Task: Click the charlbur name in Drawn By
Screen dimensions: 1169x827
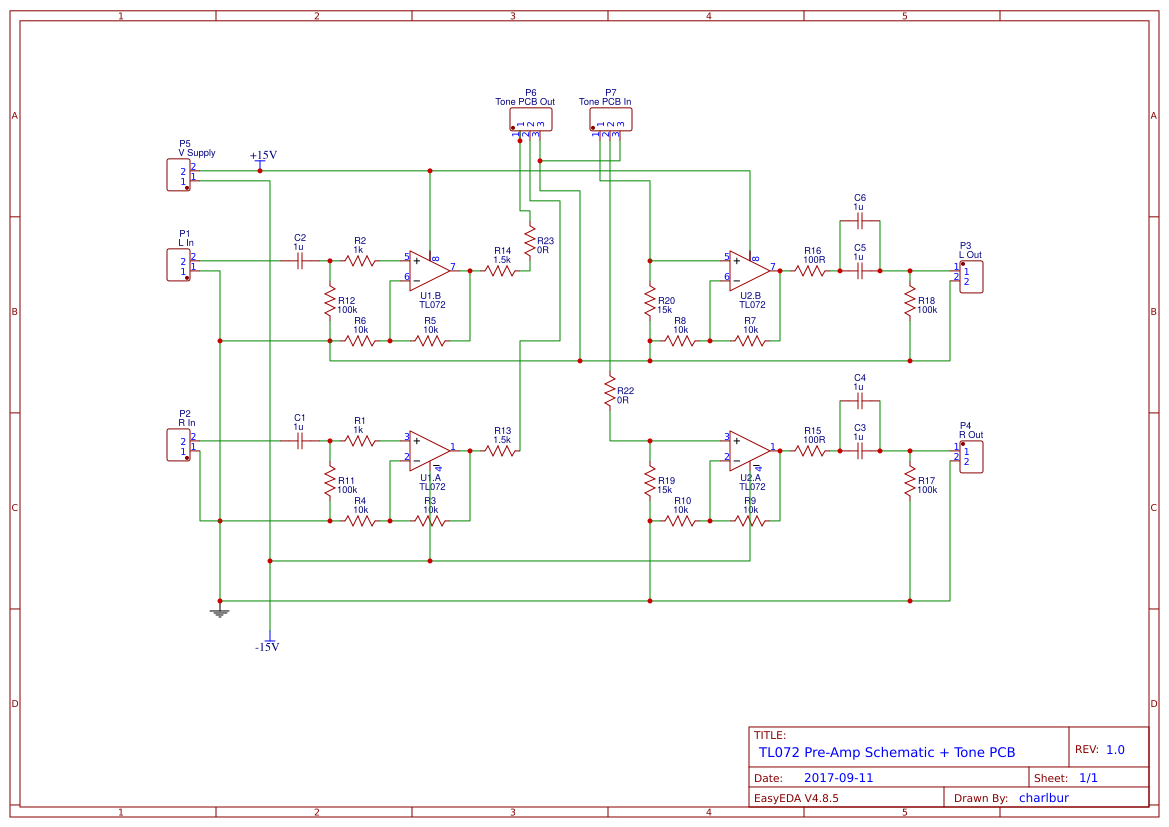Action: coord(1043,797)
